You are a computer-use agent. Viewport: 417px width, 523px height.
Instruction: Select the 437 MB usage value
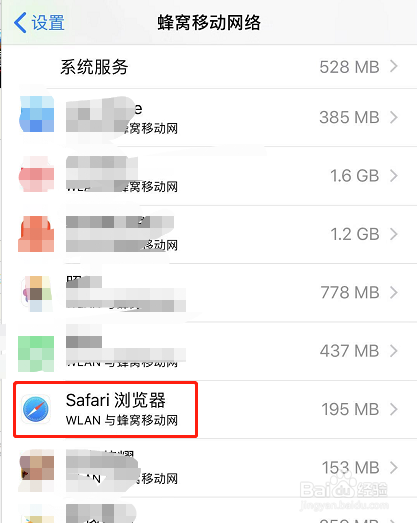[349, 351]
